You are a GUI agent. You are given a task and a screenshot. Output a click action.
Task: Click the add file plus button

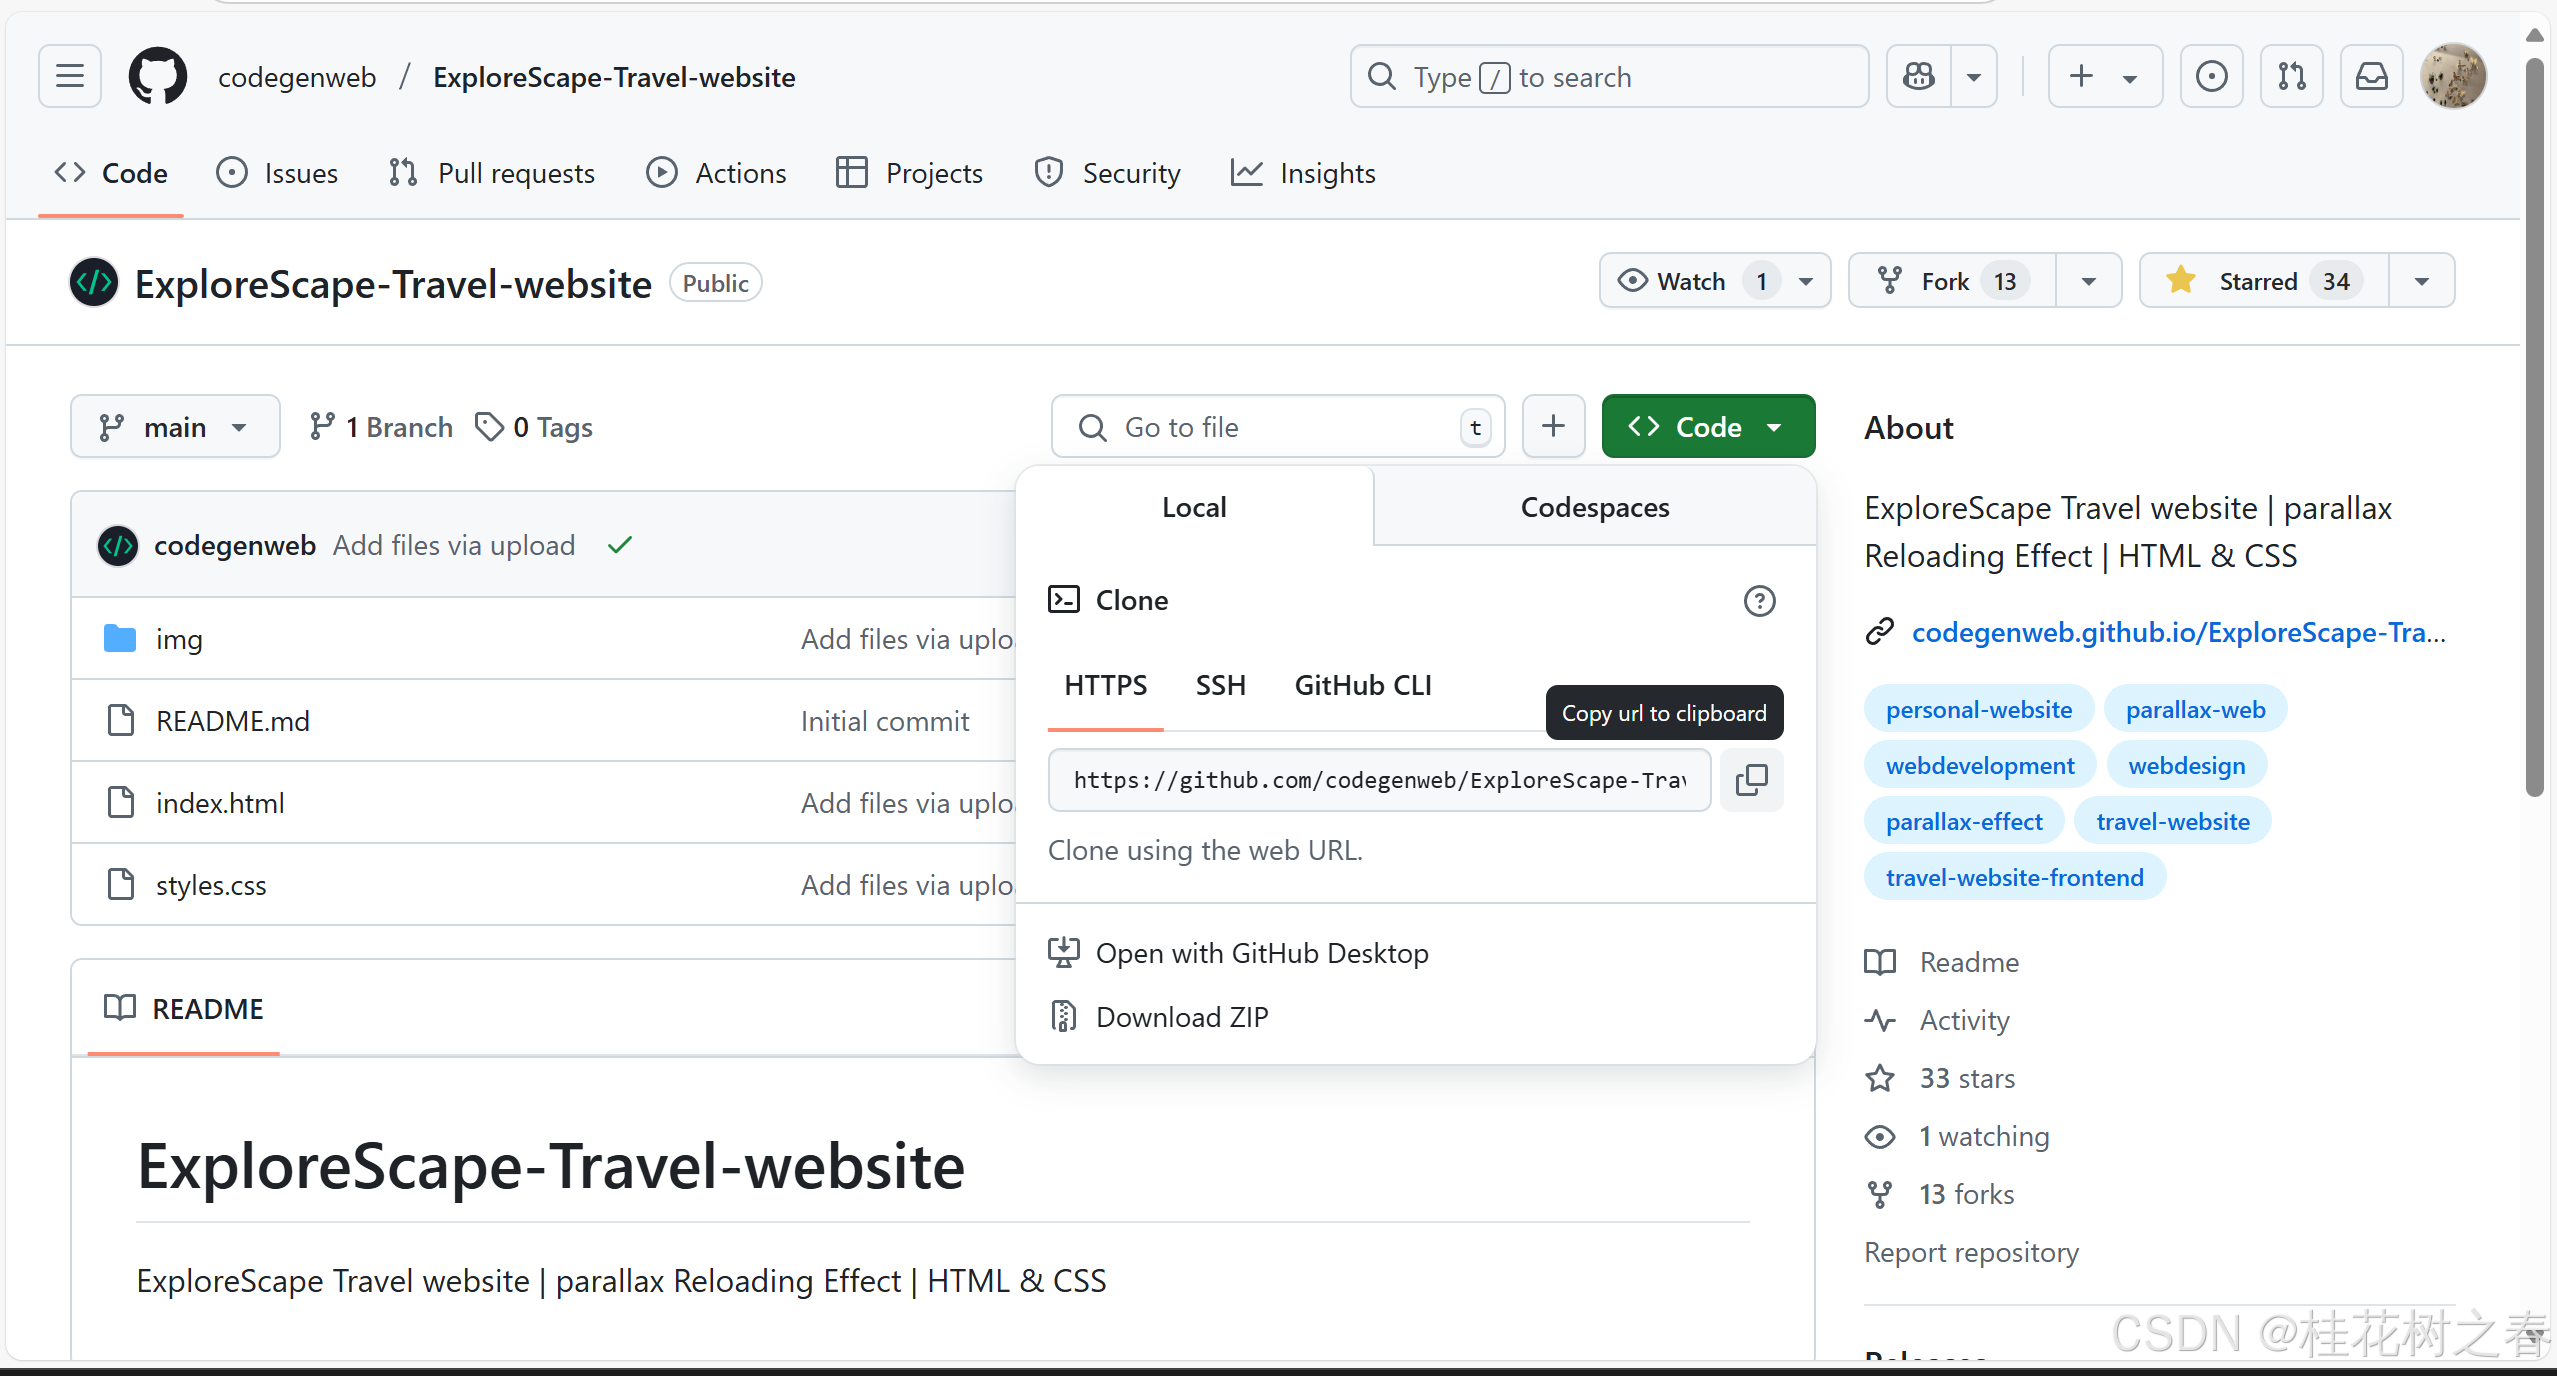click(x=1553, y=427)
